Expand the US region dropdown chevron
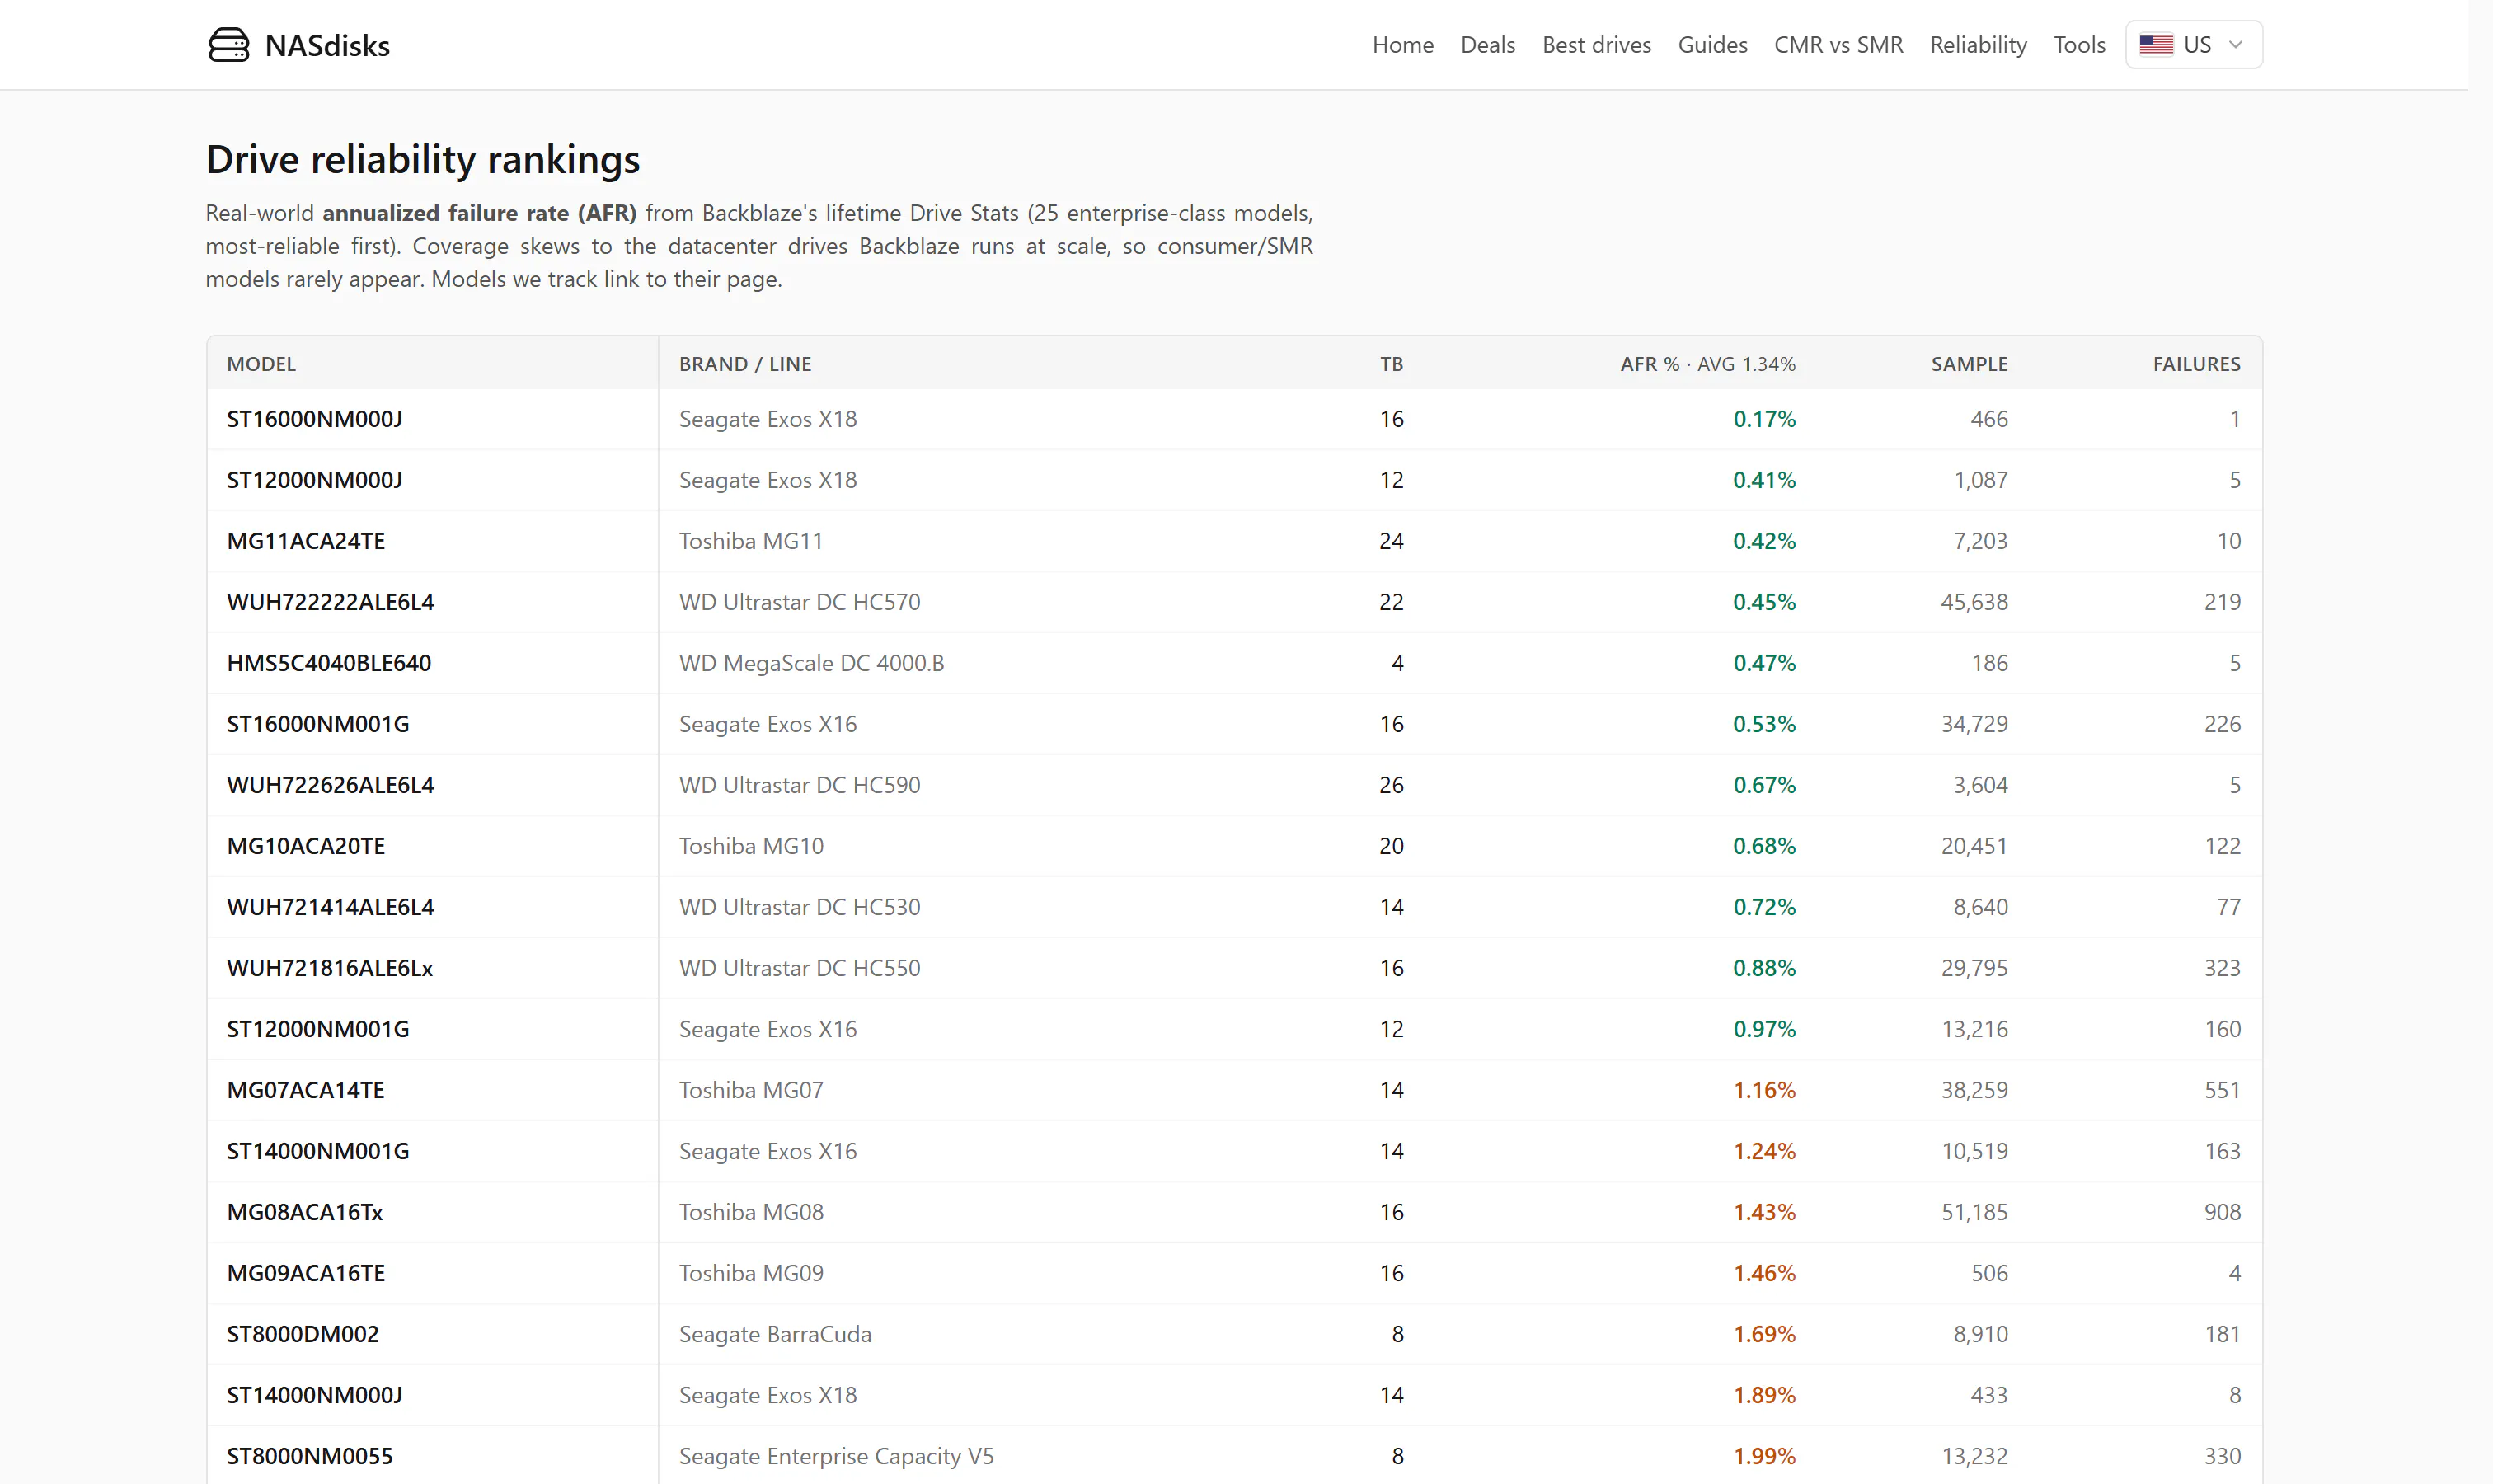 pos(2236,45)
